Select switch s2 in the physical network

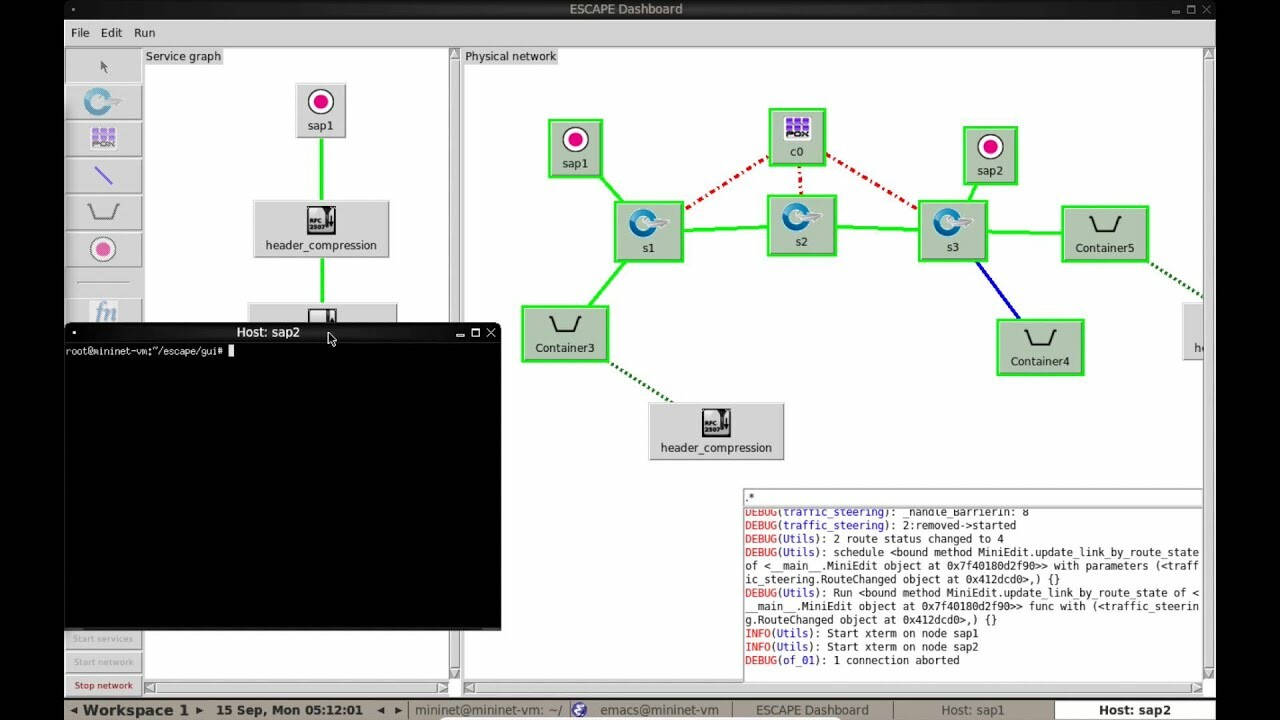coord(800,225)
